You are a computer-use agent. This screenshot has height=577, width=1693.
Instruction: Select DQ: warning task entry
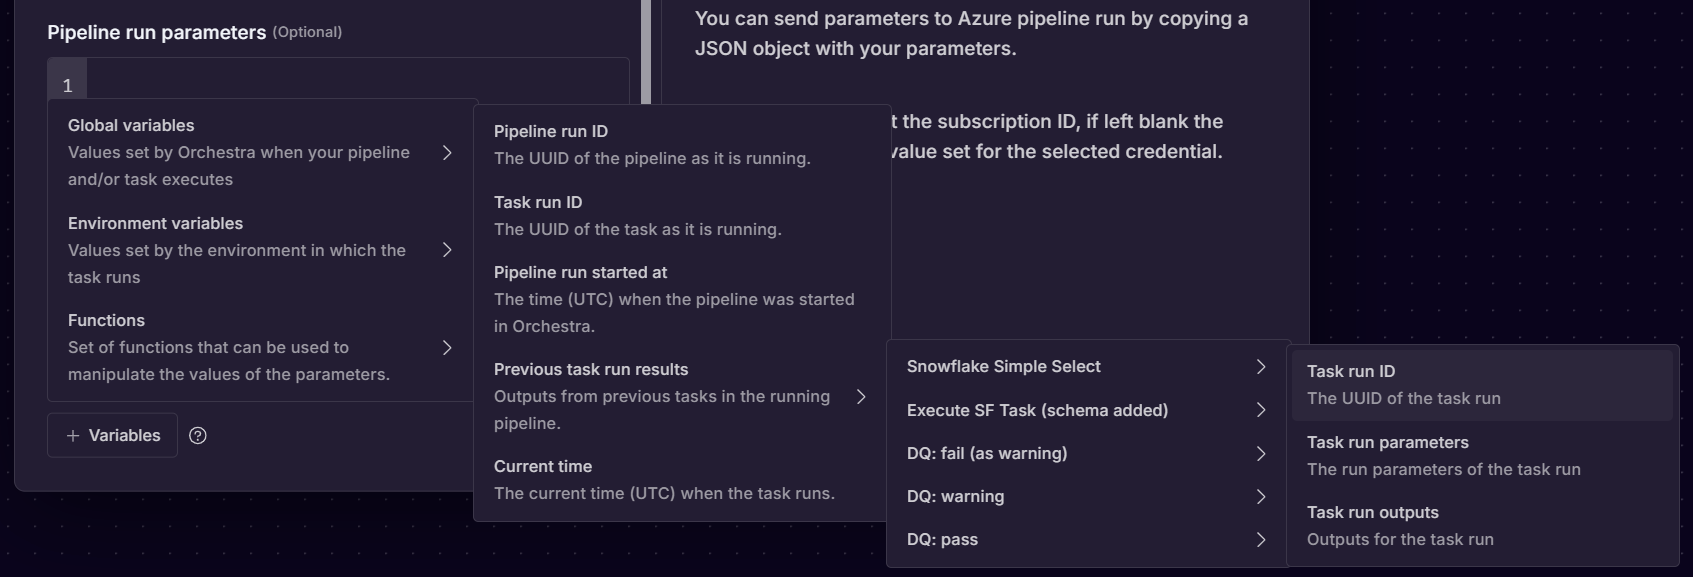(955, 496)
